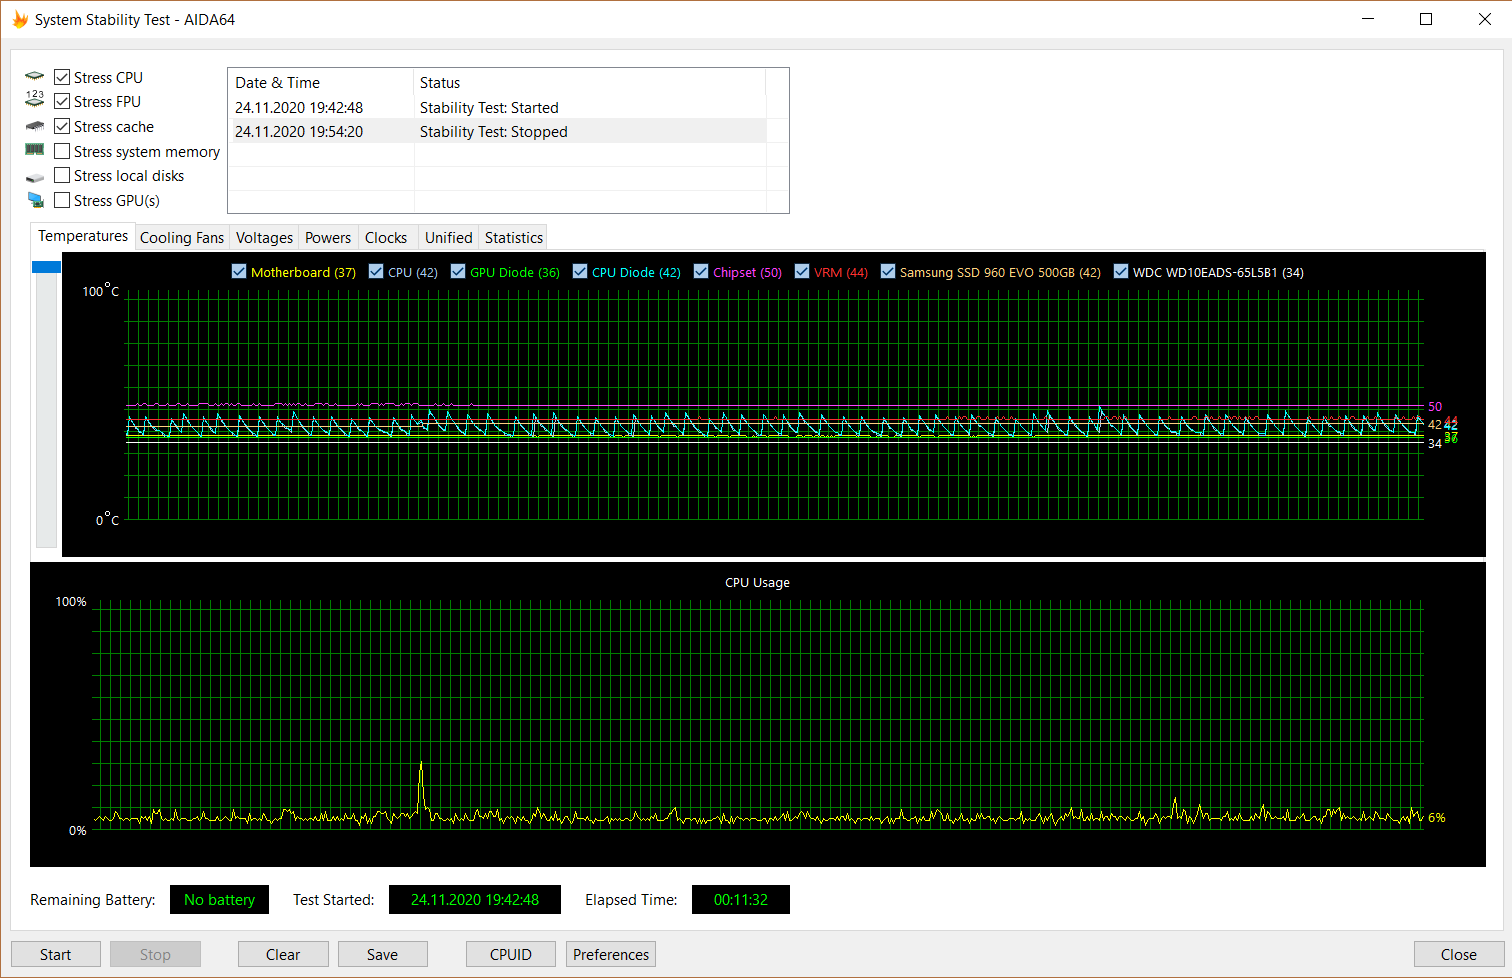Toggle the WDC WD10EADS drive checkbox
The height and width of the screenshot is (978, 1512).
[1121, 271]
